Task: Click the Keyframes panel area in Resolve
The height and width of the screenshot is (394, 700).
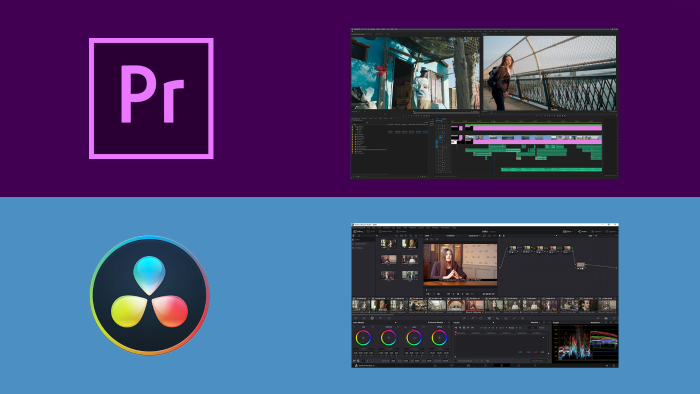Action: pyautogui.click(x=502, y=343)
